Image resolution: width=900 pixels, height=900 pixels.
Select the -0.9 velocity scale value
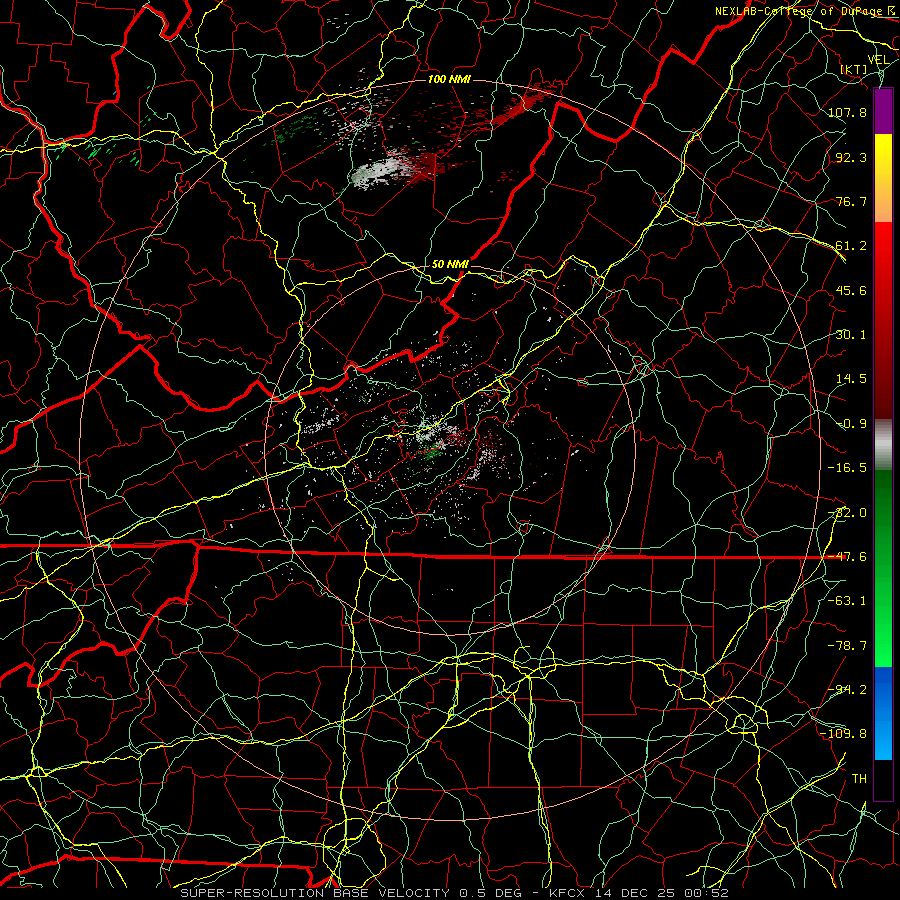851,423
